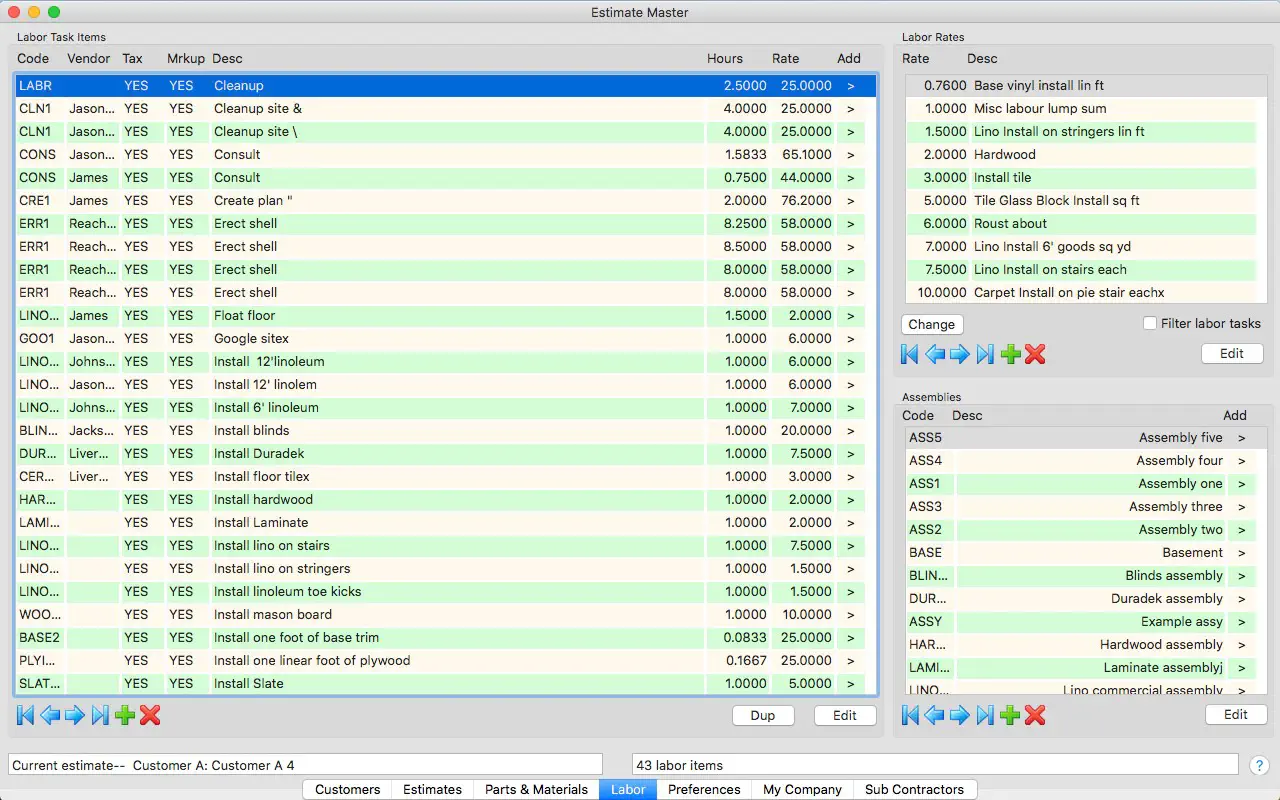Viewport: 1280px width, 800px height.
Task: Add a new labor task item with green plus
Action: tap(125, 715)
